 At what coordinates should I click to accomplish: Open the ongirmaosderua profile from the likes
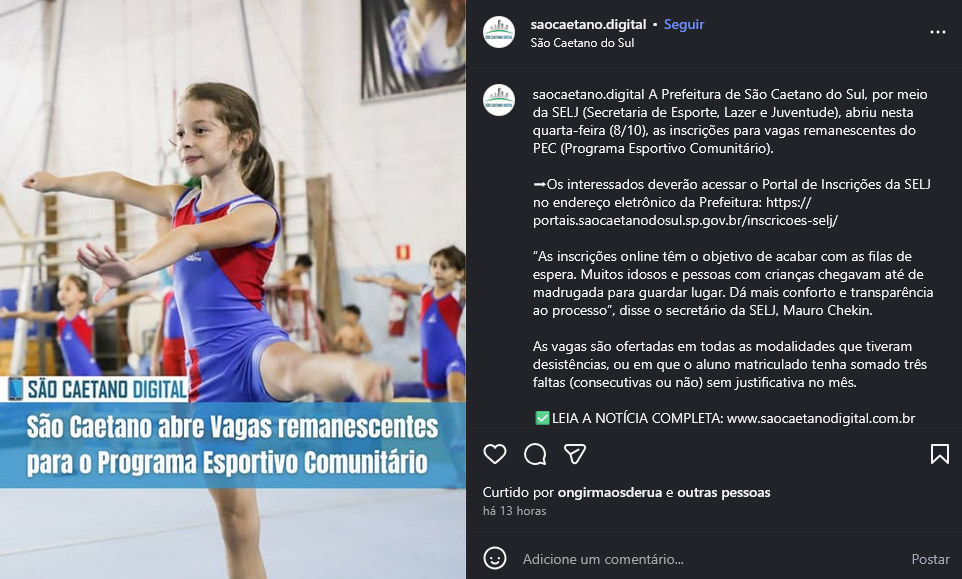(609, 493)
